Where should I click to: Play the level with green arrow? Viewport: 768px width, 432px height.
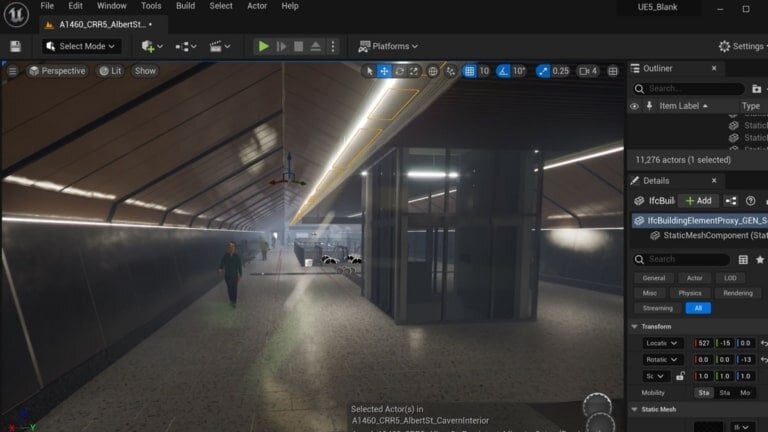point(264,47)
